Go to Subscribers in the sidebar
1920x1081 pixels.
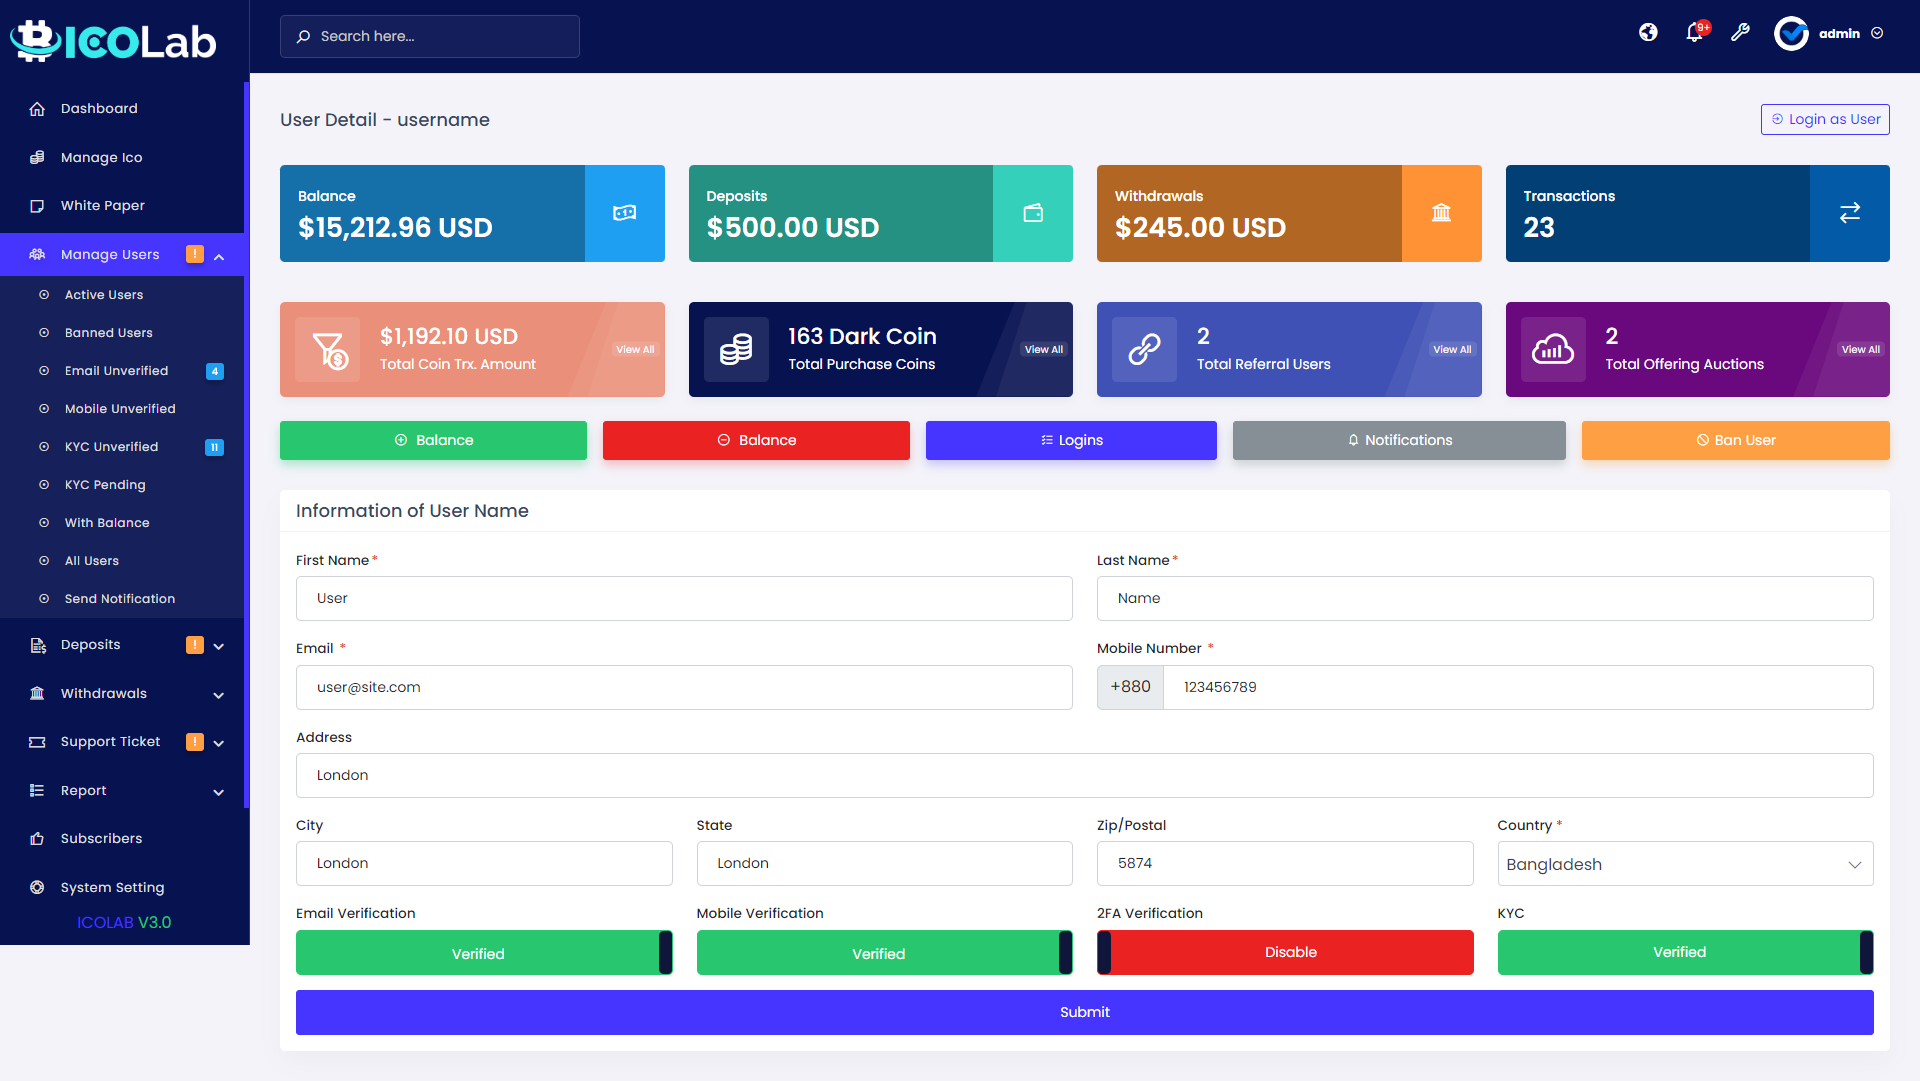pyautogui.click(x=101, y=839)
